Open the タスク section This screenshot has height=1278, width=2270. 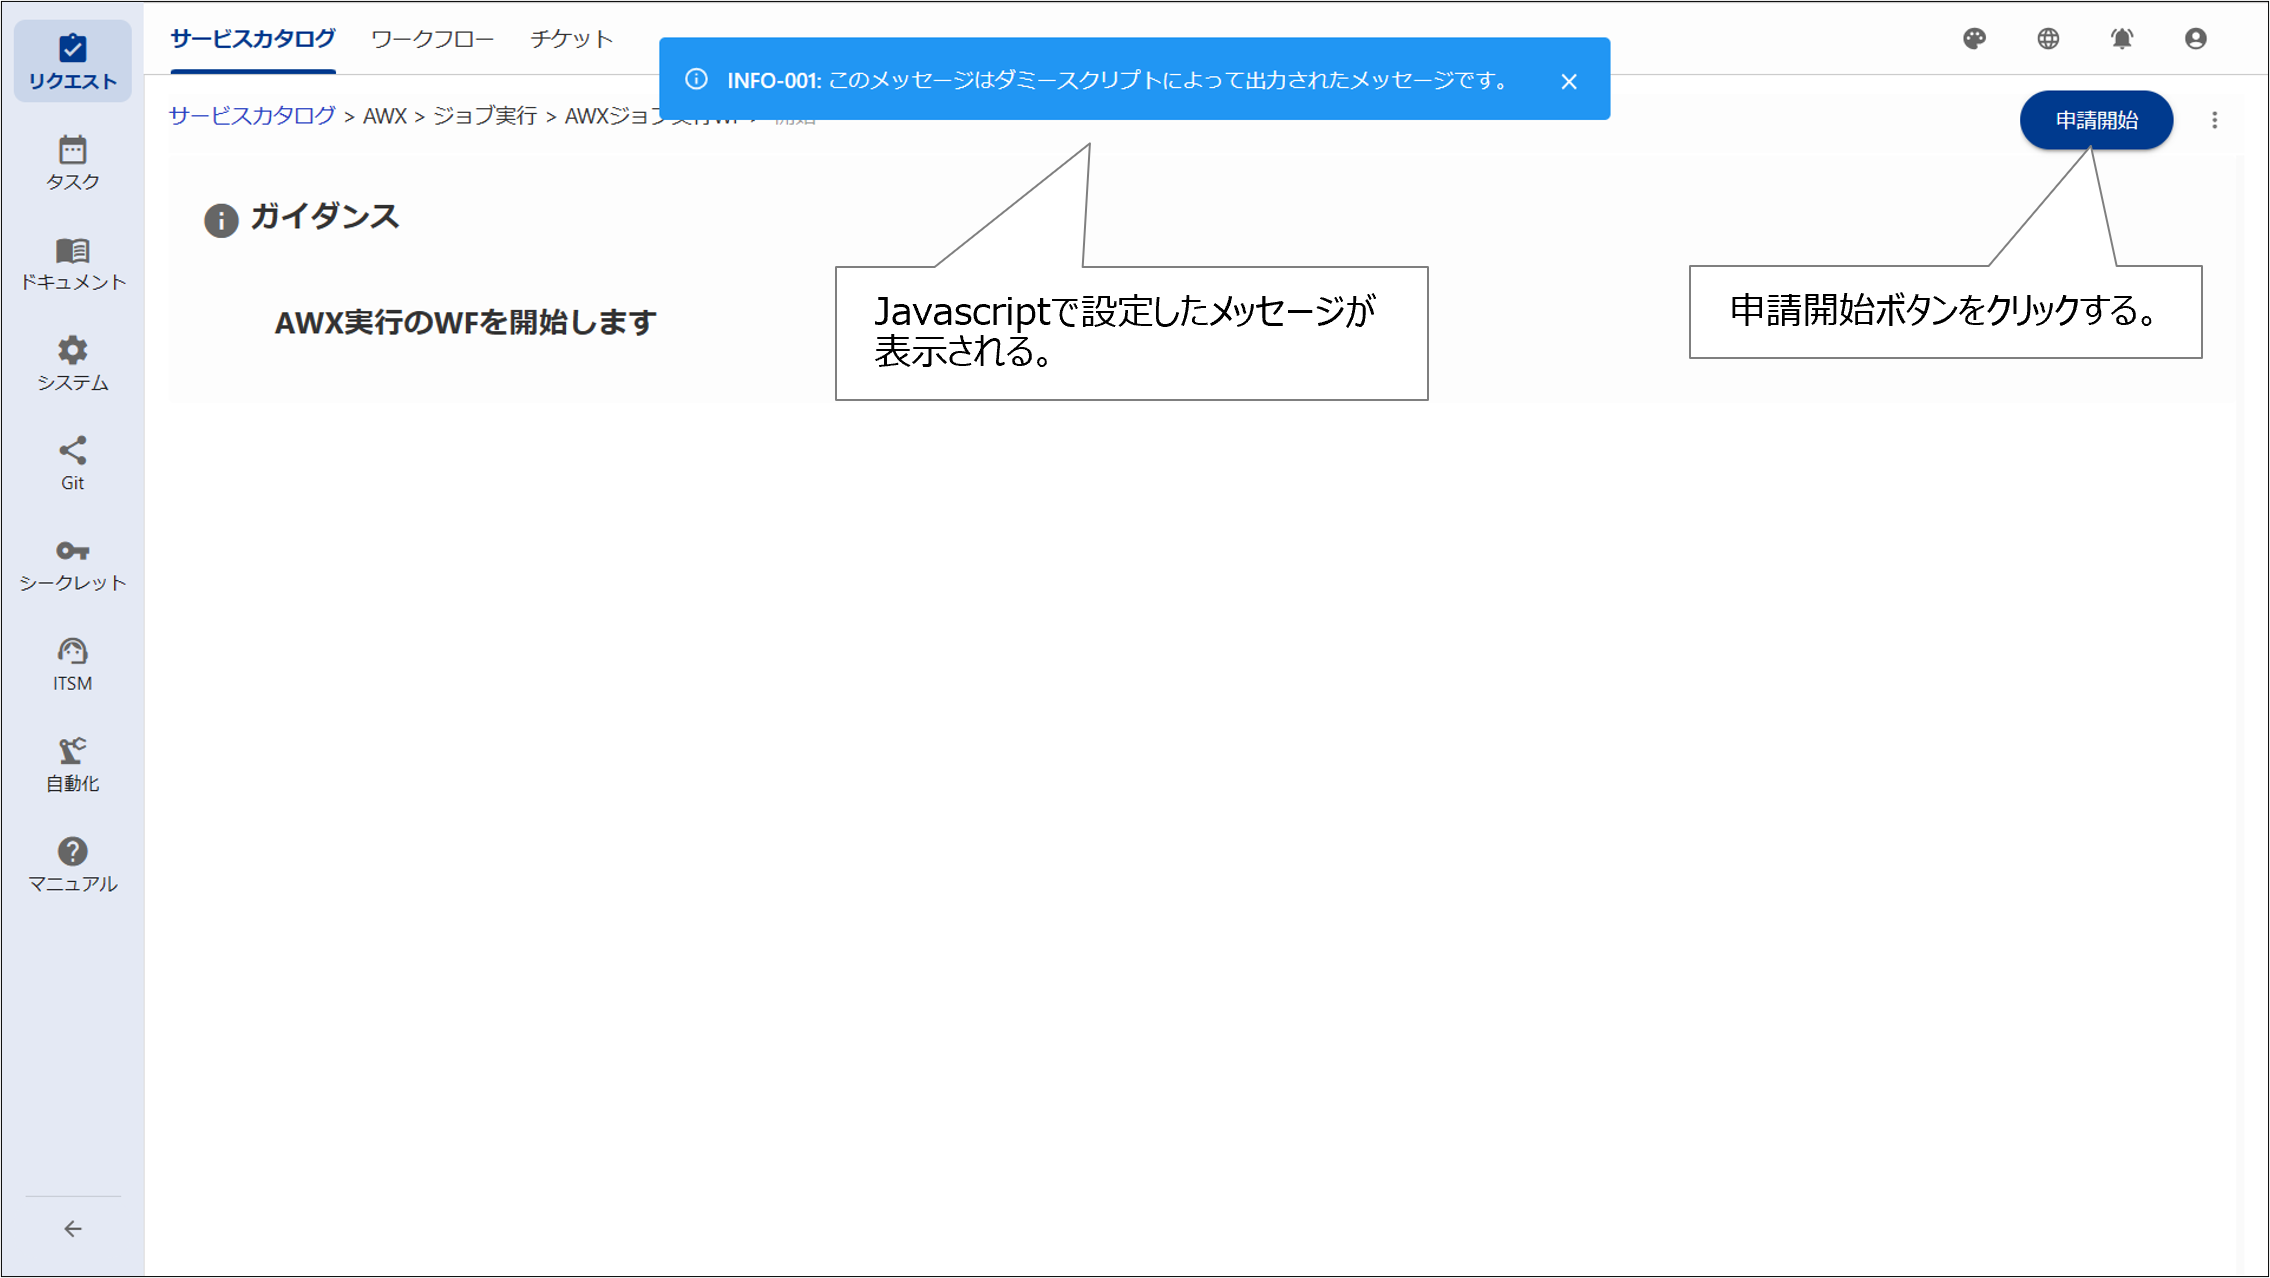tap(72, 163)
